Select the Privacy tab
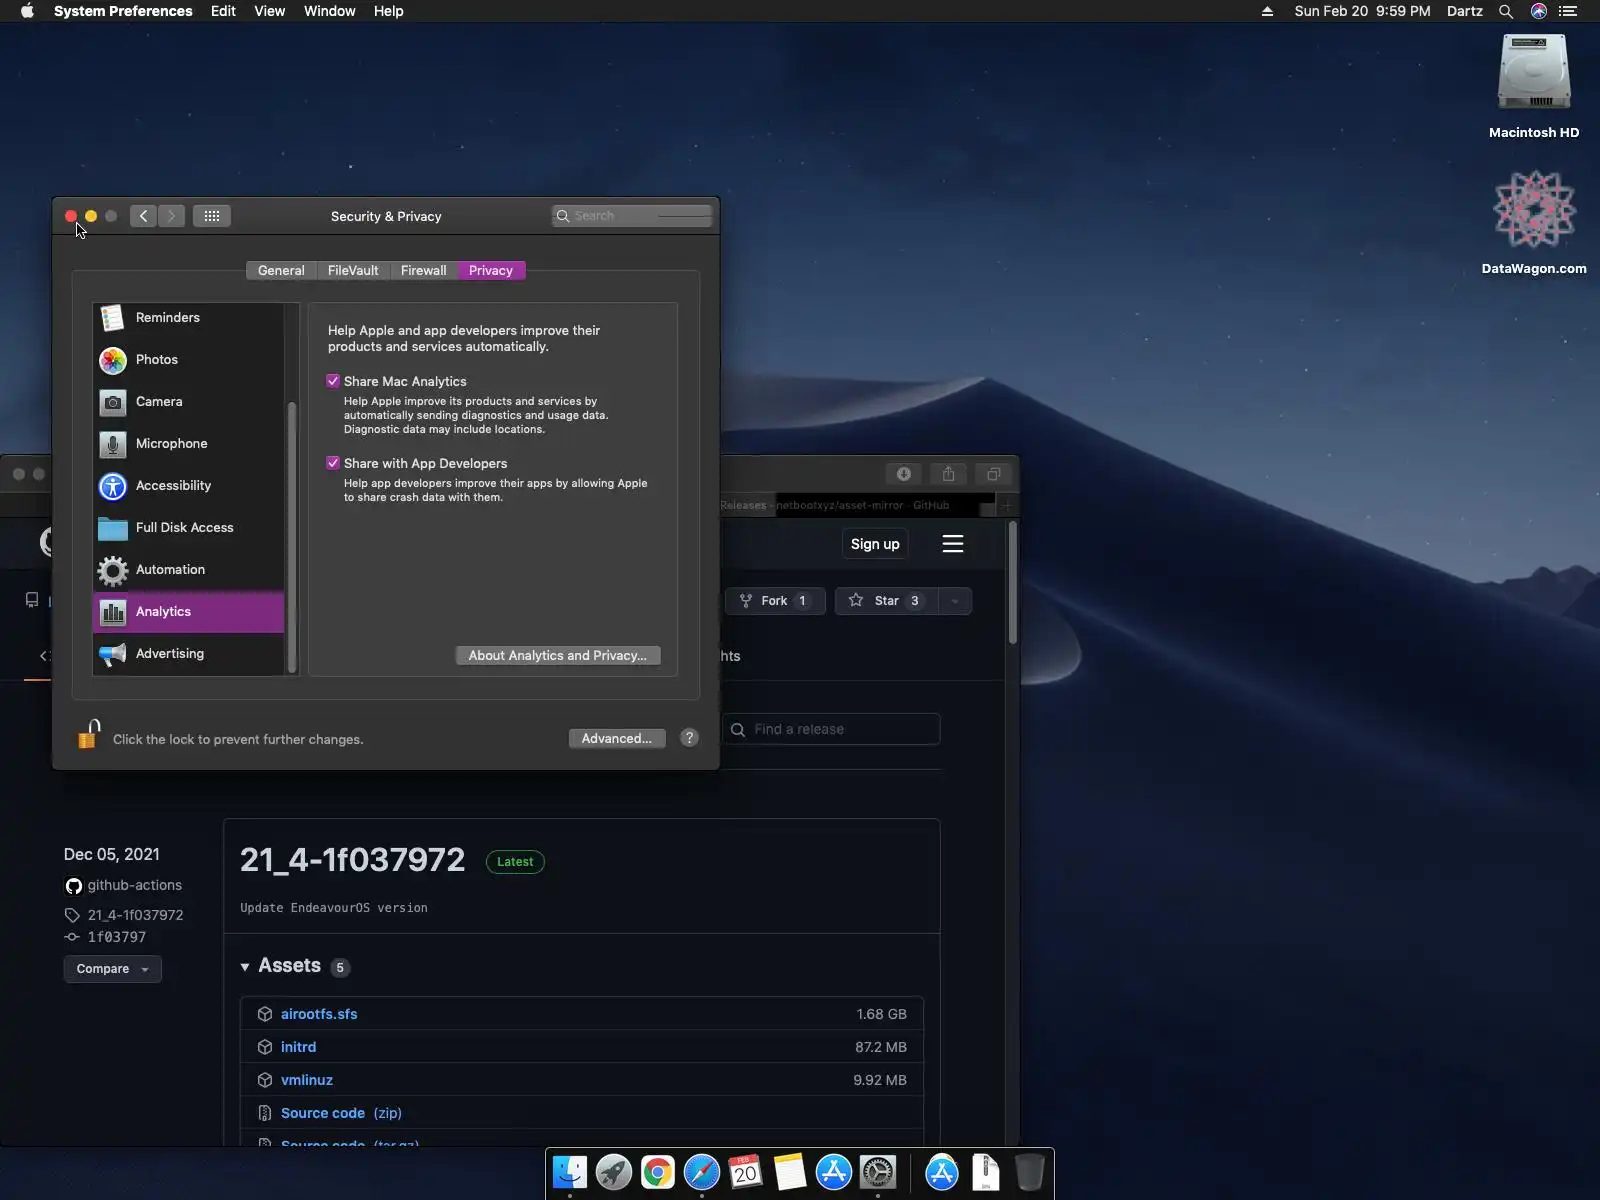This screenshot has height=1200, width=1600. (491, 271)
